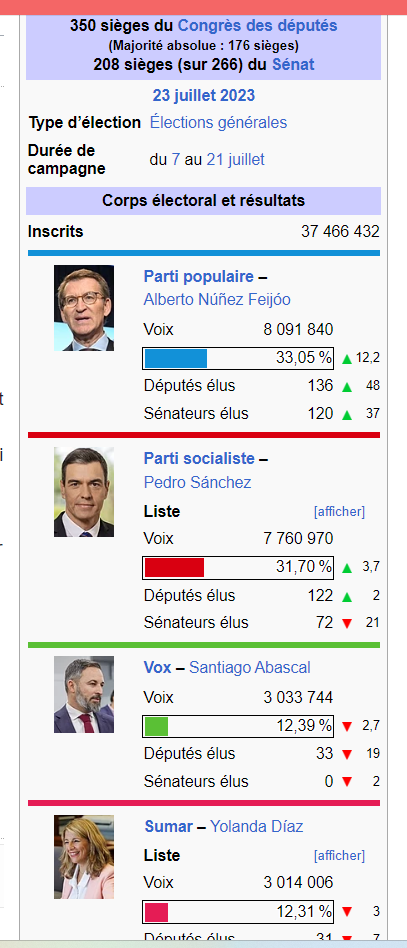Click the red down arrow beside 12,39 %
This screenshot has height=948, width=407.
point(347,726)
